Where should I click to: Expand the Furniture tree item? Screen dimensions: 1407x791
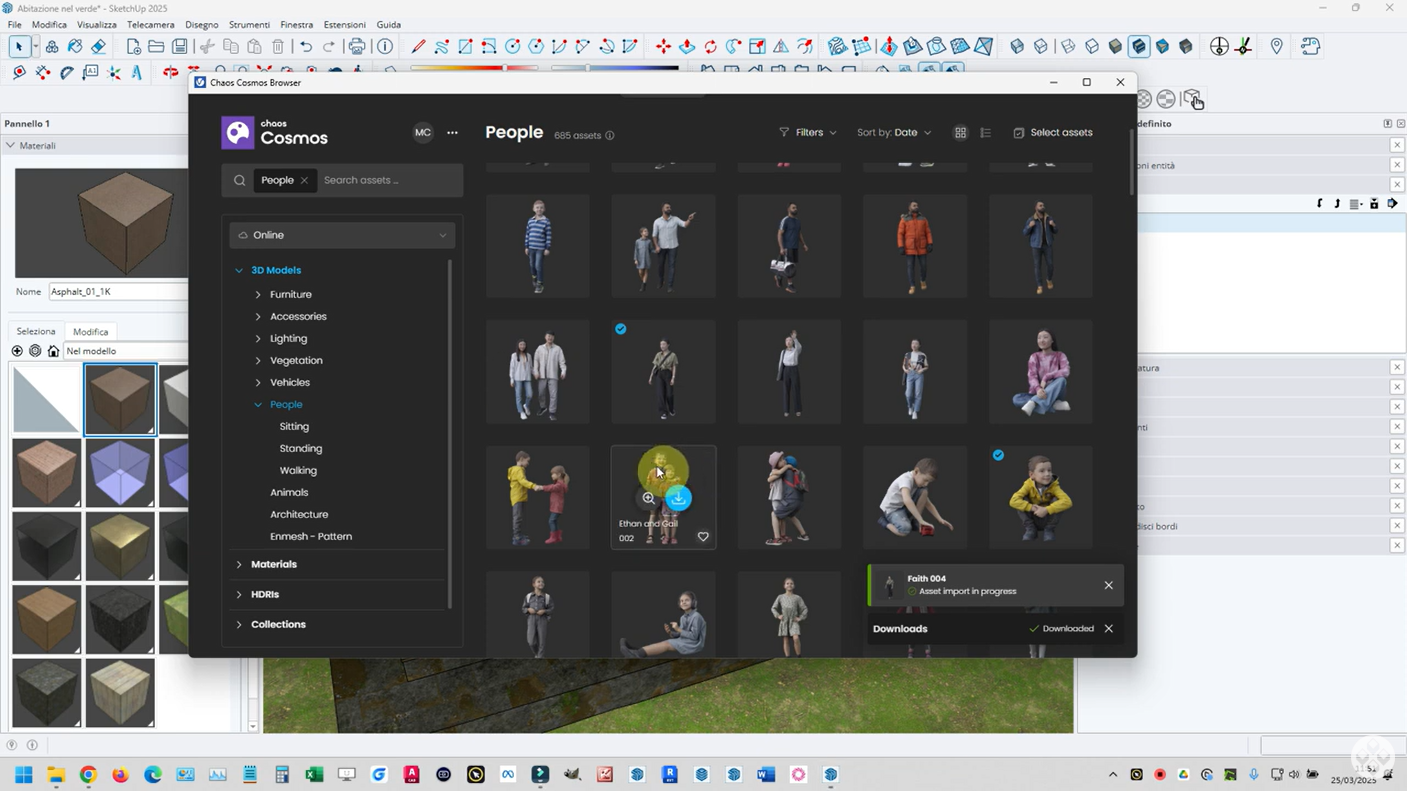click(x=258, y=295)
